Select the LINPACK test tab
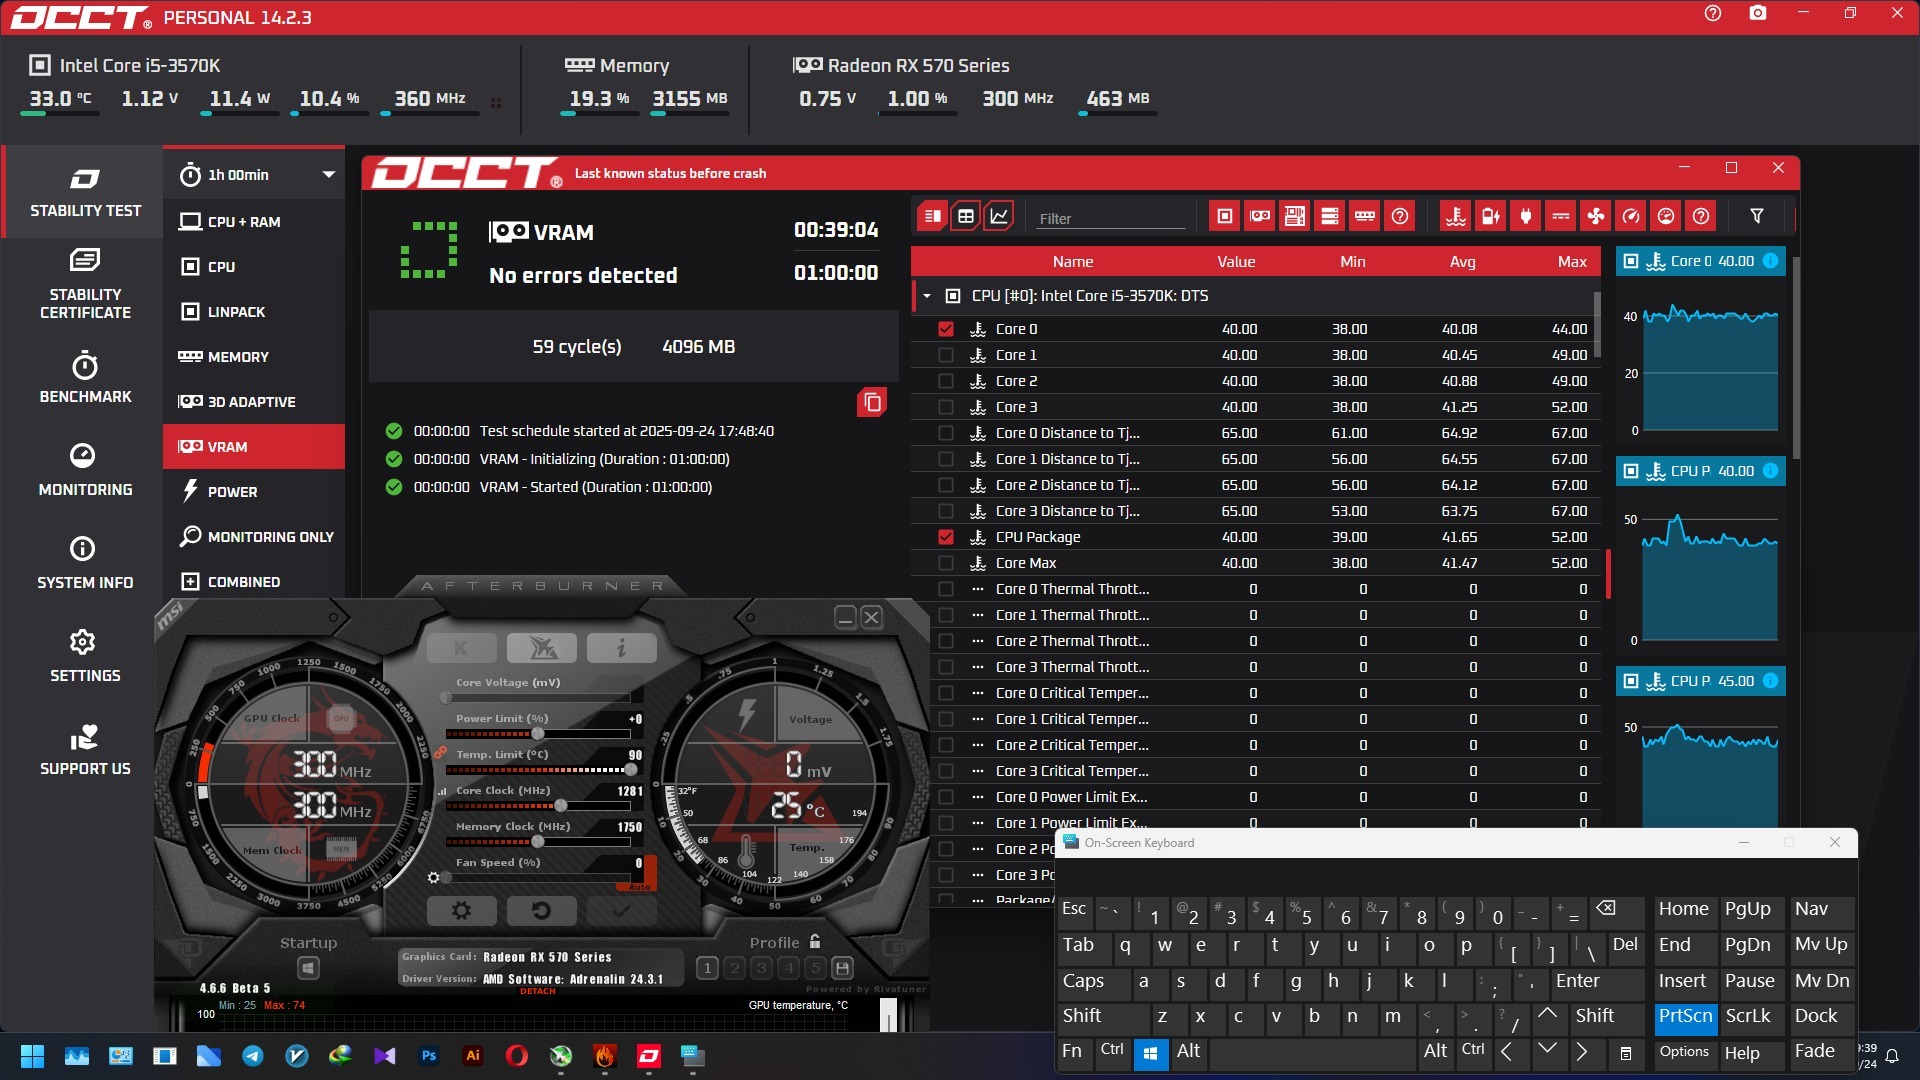 [236, 312]
